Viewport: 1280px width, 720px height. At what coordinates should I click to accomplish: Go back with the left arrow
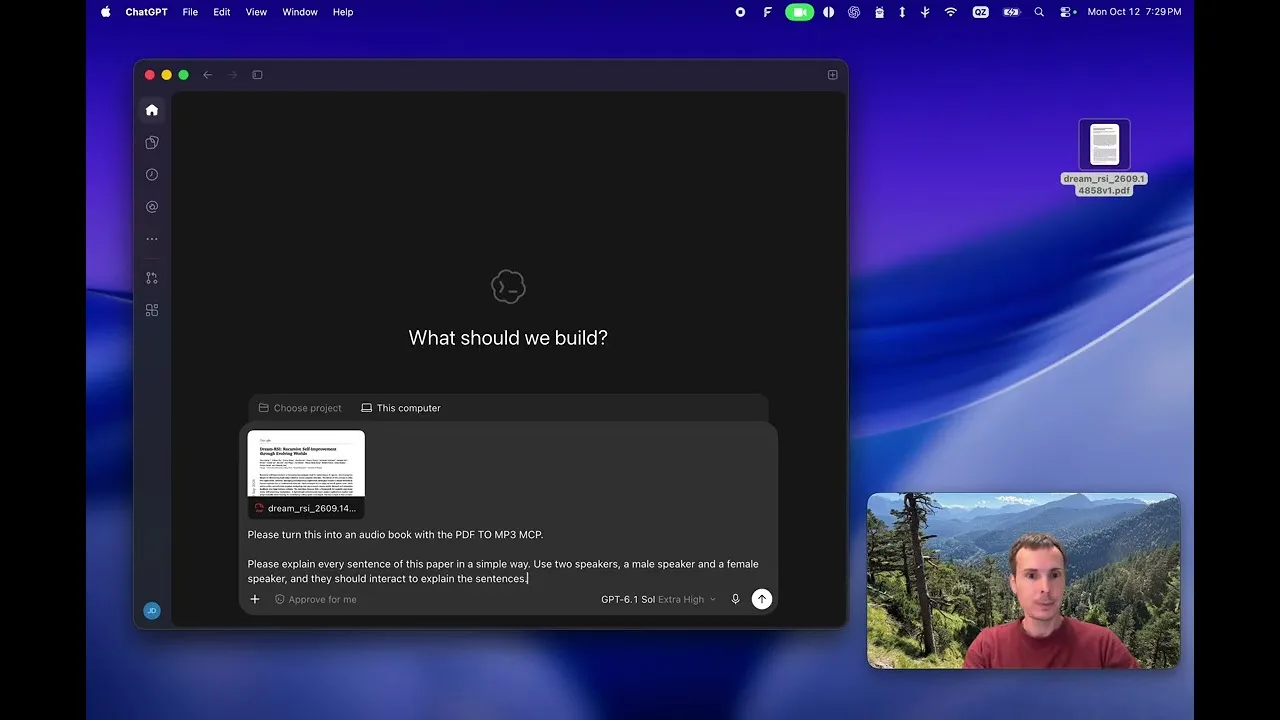(207, 75)
